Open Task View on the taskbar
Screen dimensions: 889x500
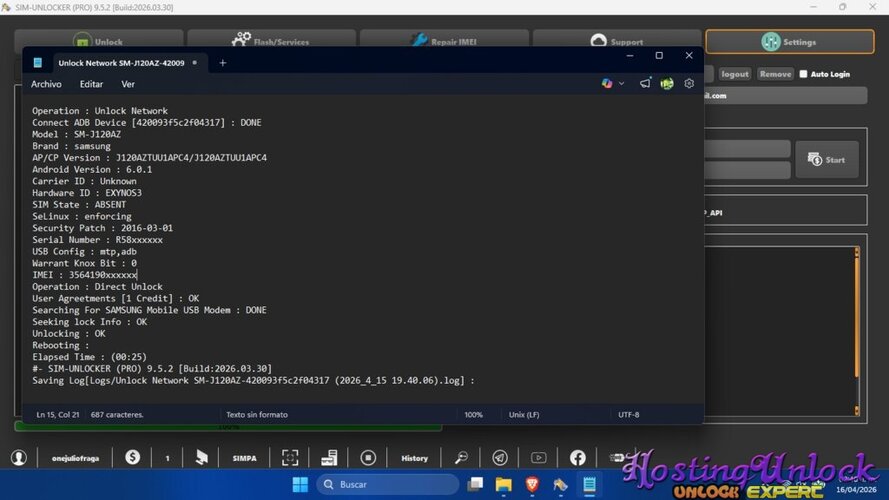click(475, 485)
